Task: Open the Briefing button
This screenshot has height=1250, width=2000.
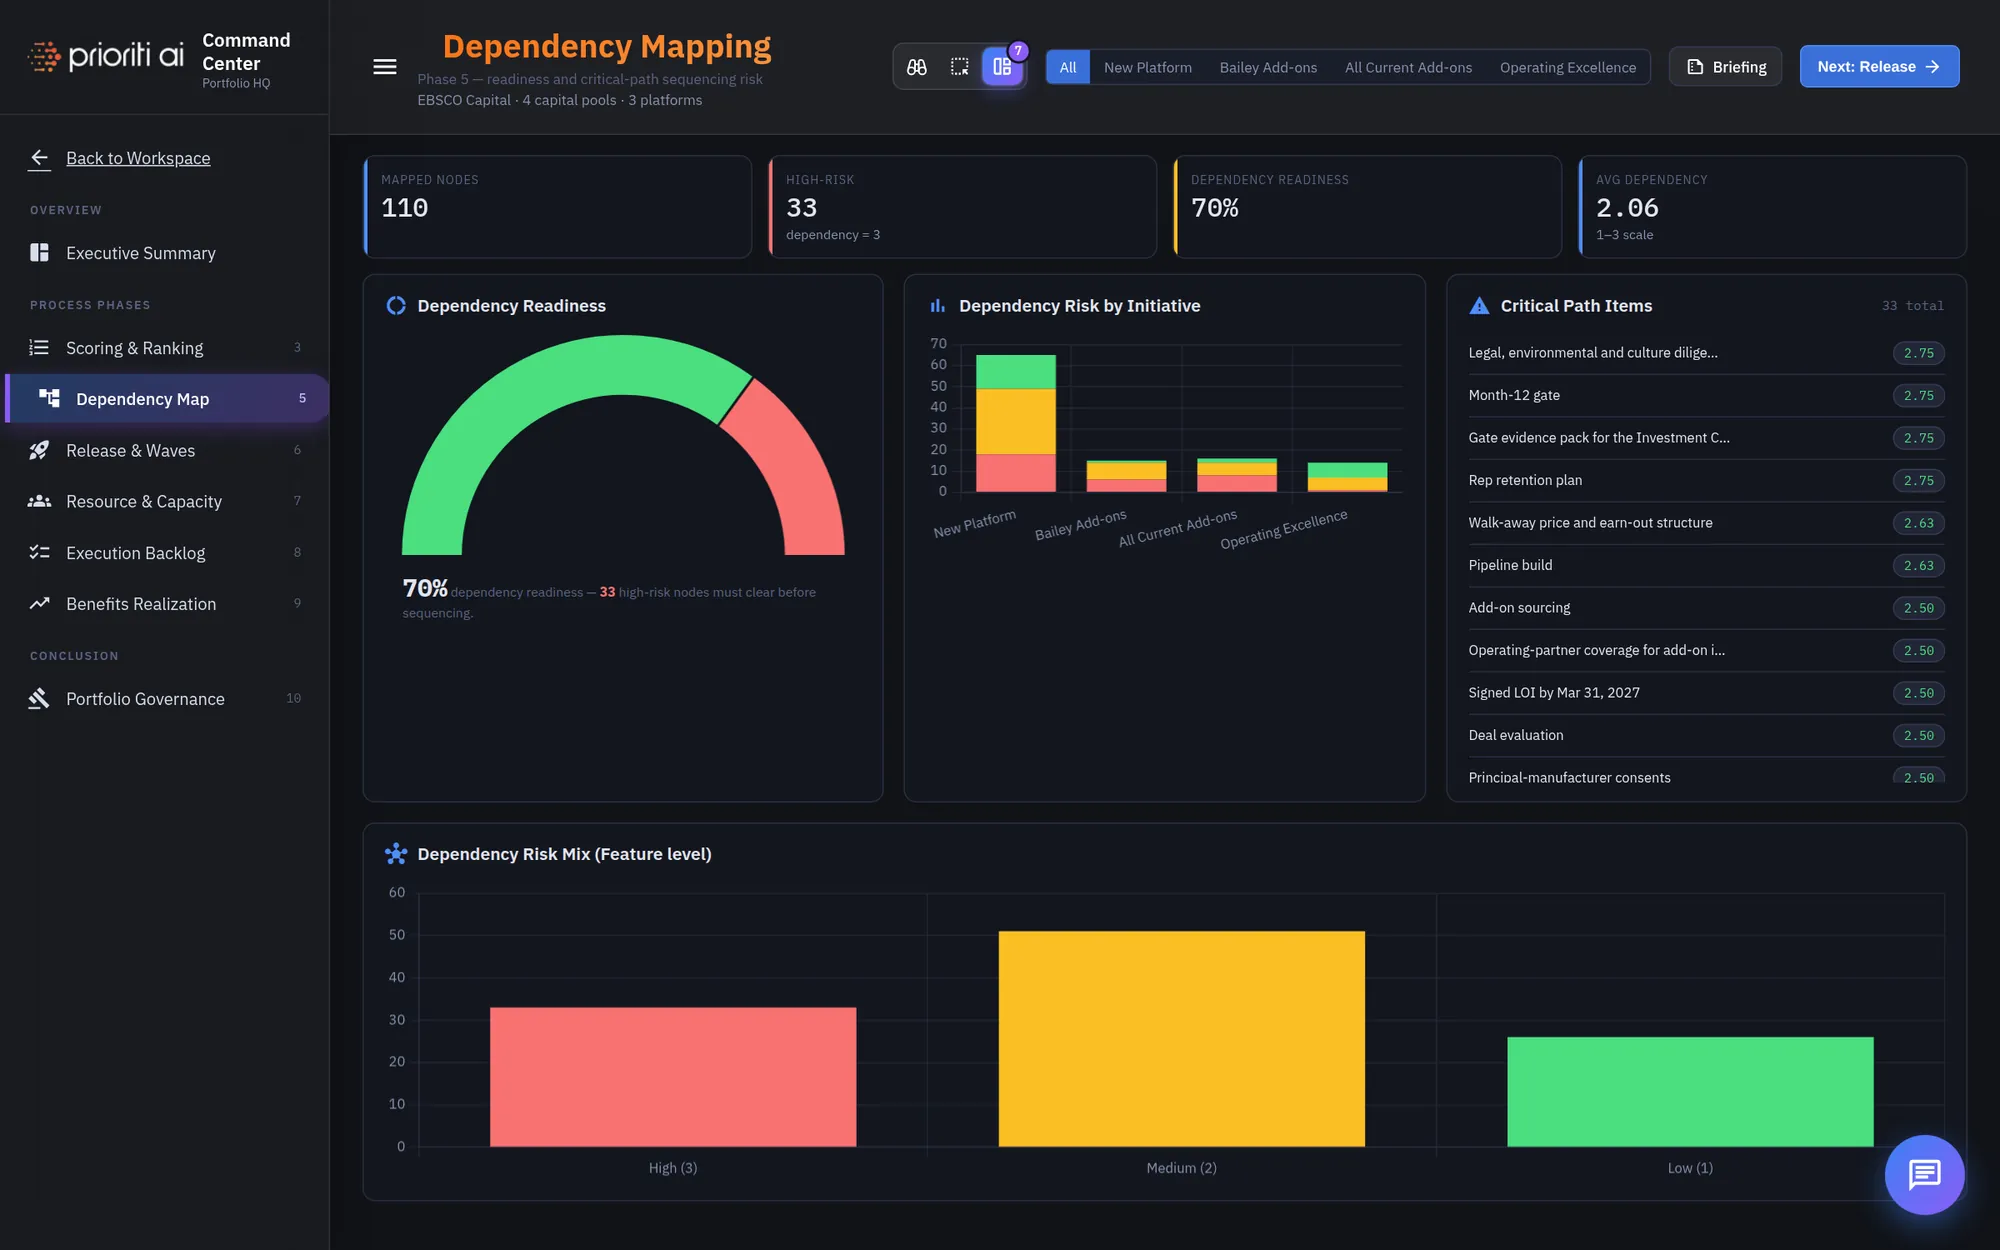Action: pos(1726,67)
